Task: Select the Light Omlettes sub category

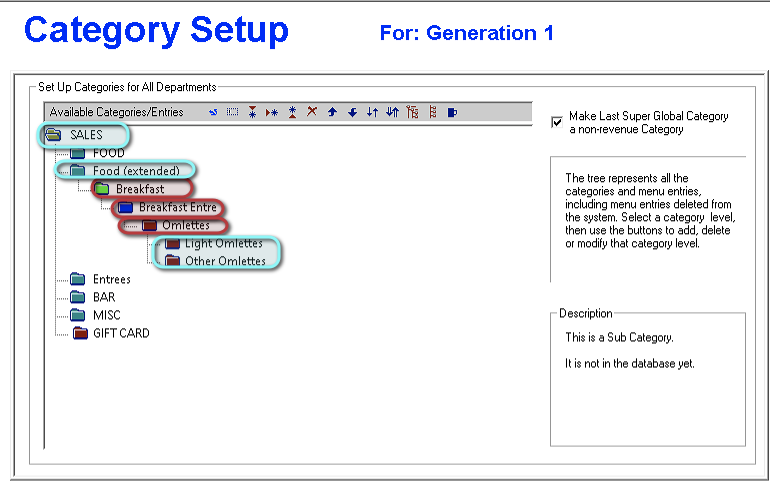Action: (224, 243)
